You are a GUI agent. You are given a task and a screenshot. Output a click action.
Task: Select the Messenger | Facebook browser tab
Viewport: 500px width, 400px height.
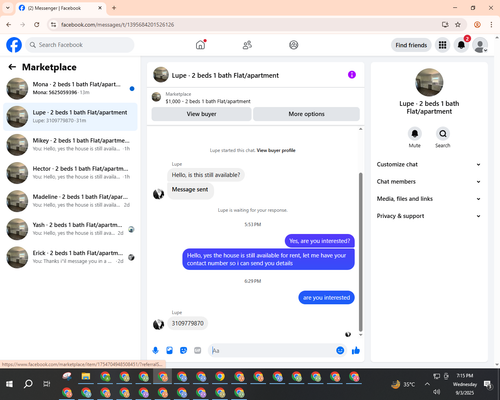coord(60,8)
